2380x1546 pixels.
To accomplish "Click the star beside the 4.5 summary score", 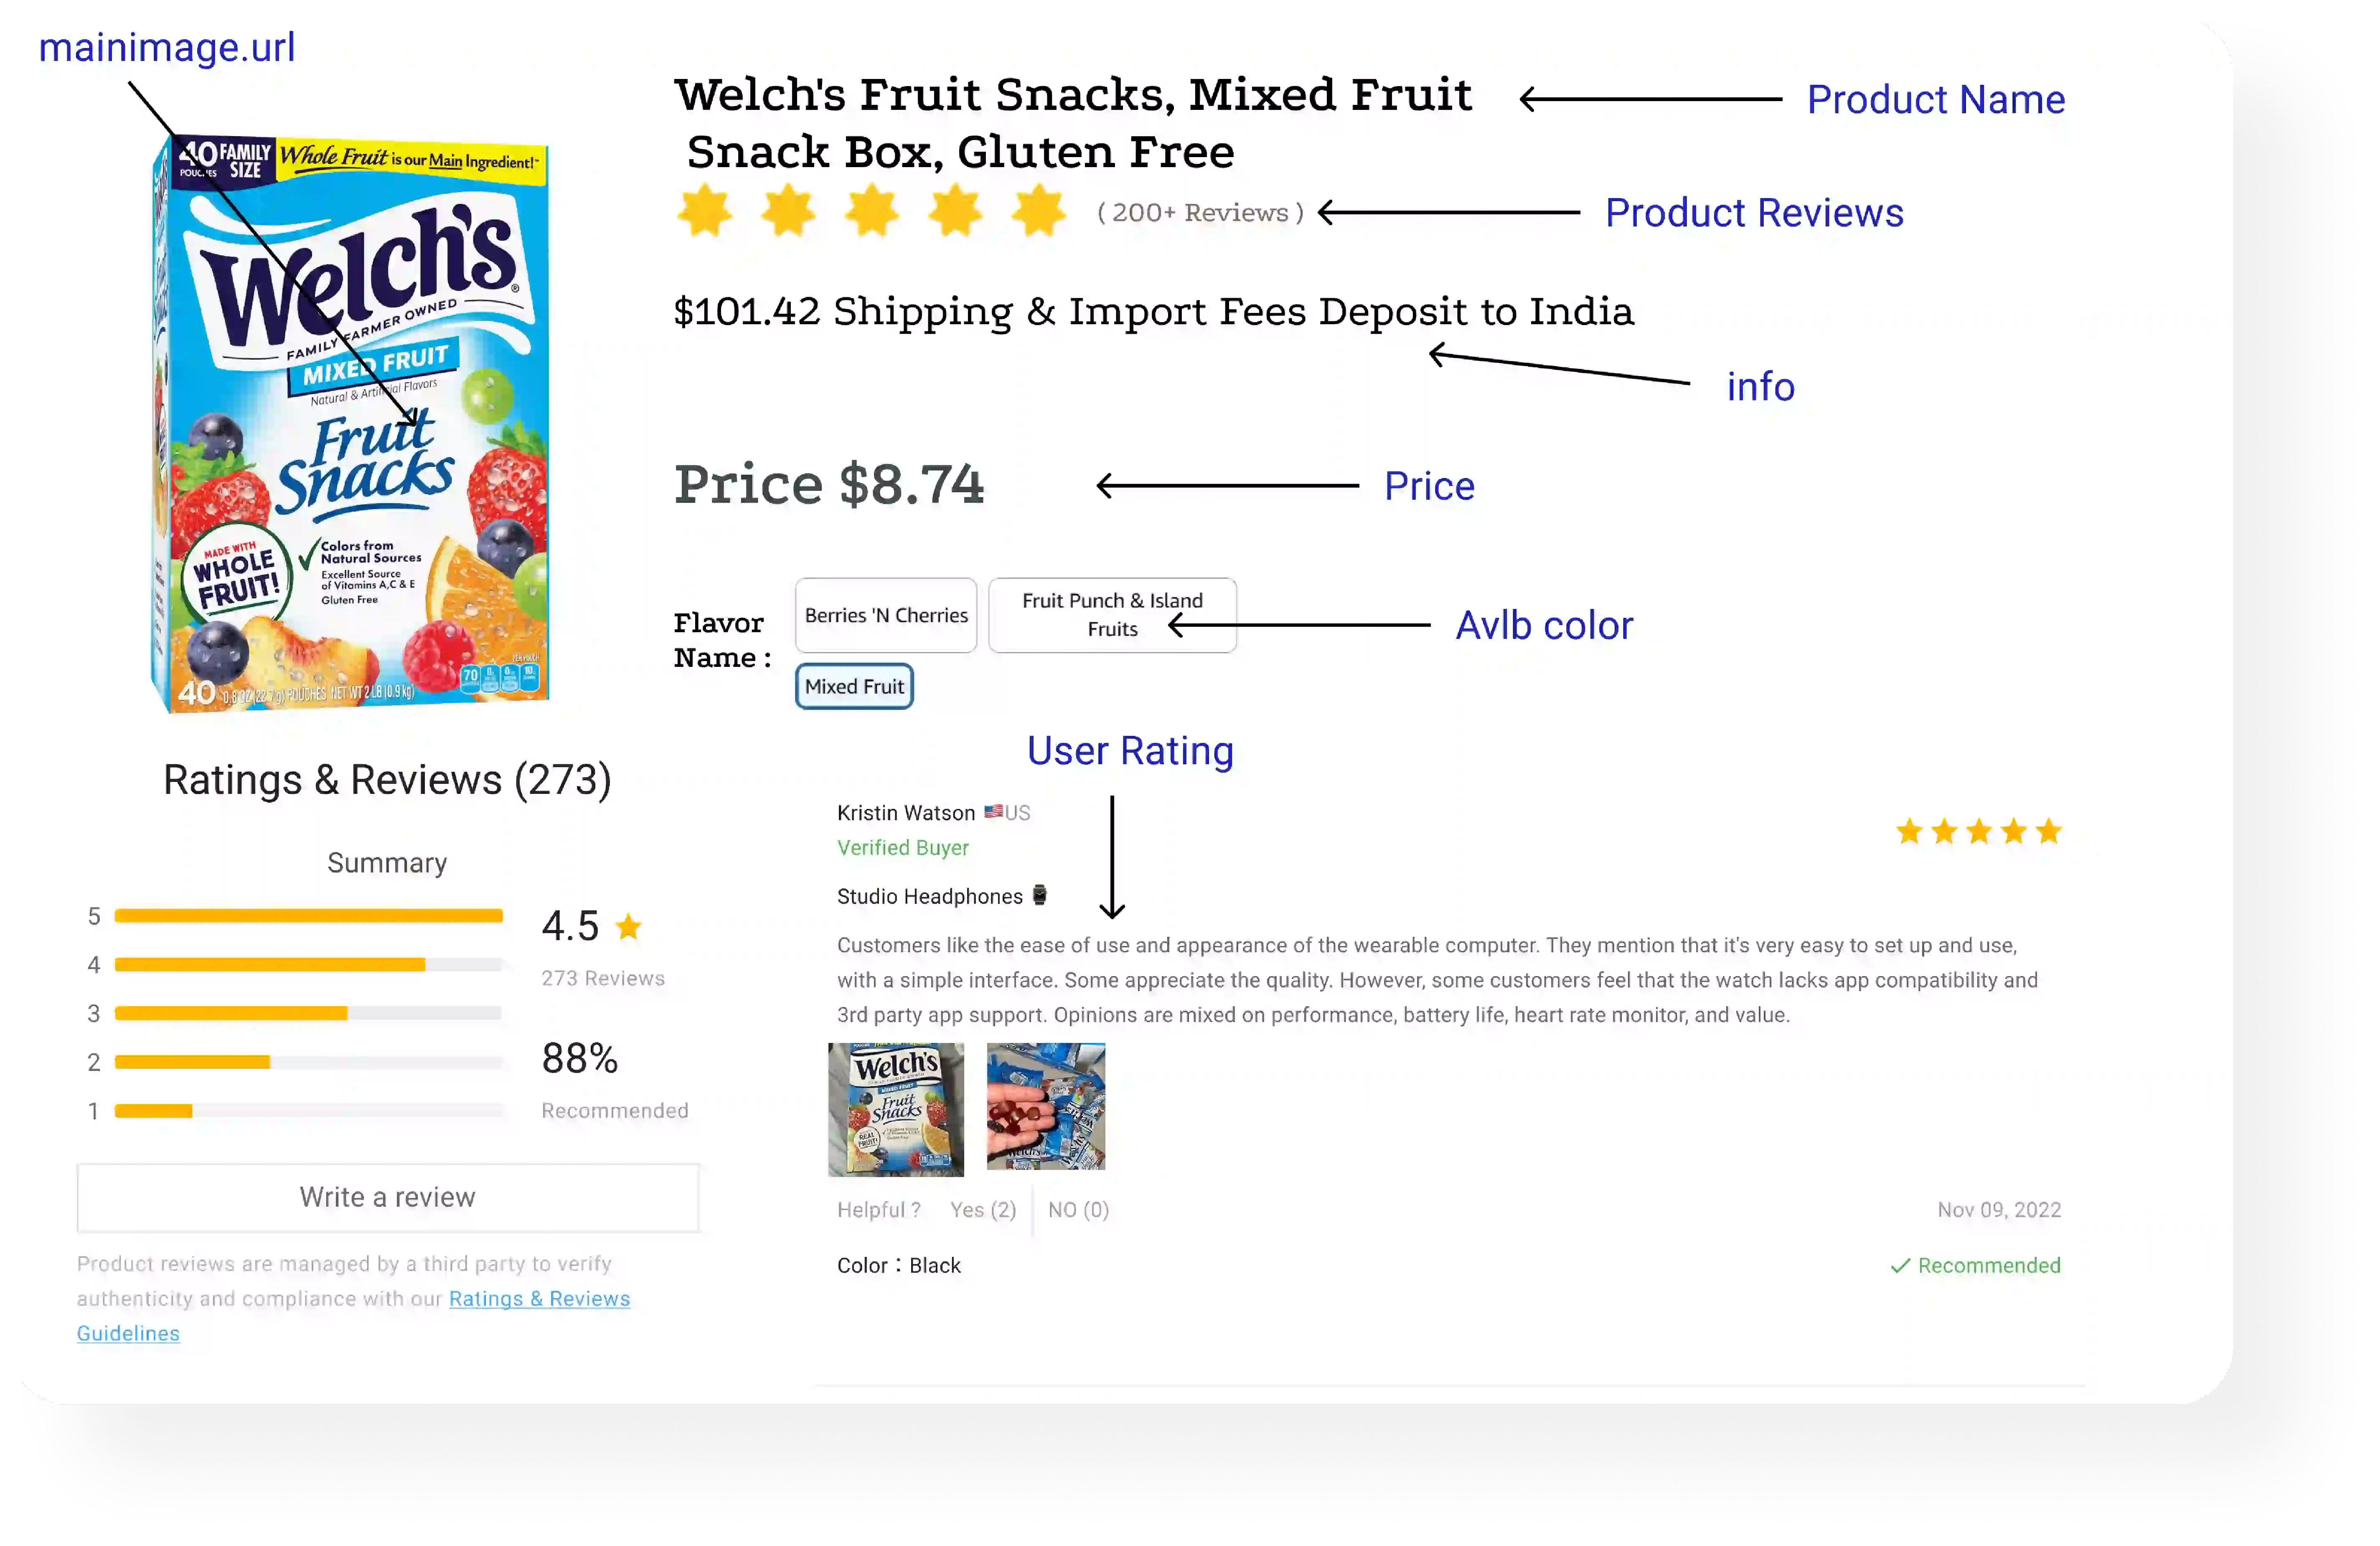I will (x=629, y=927).
